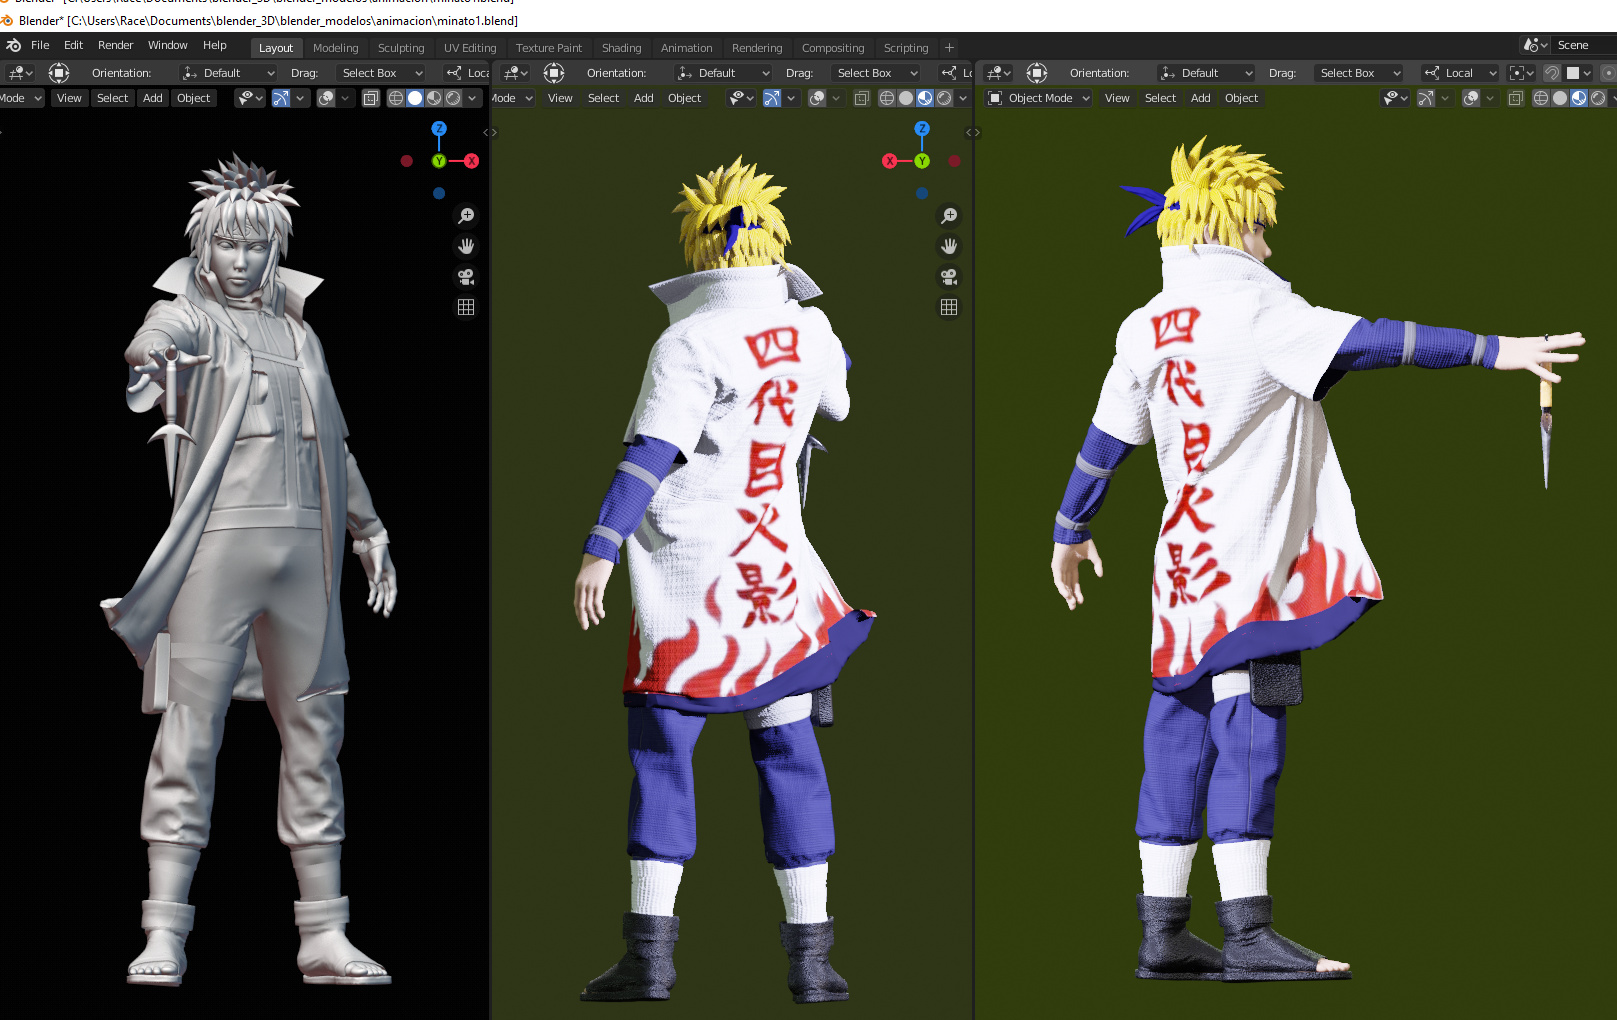Screen dimensions: 1617x1020
Task: Toggle gizmo display in left viewport
Action: tap(281, 98)
